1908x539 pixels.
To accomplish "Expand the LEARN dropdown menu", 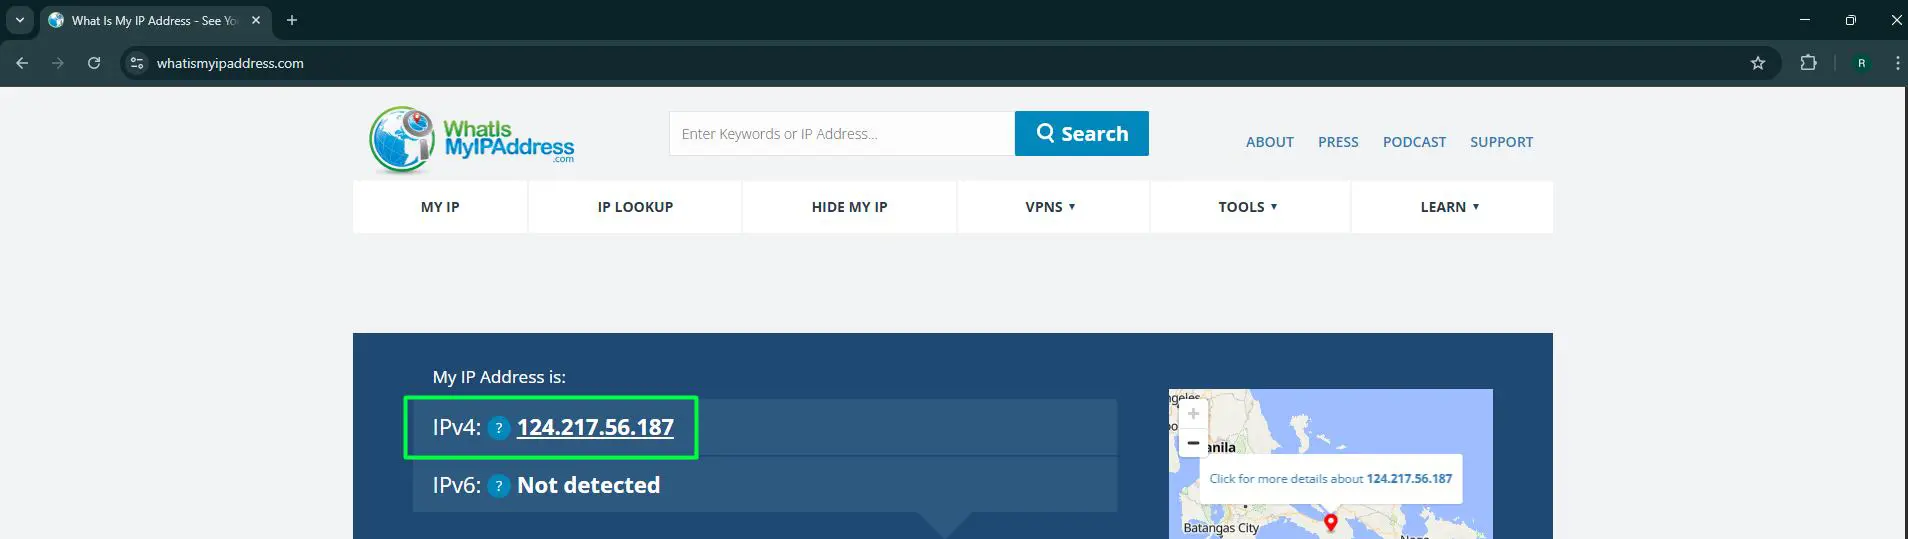I will pos(1450,207).
